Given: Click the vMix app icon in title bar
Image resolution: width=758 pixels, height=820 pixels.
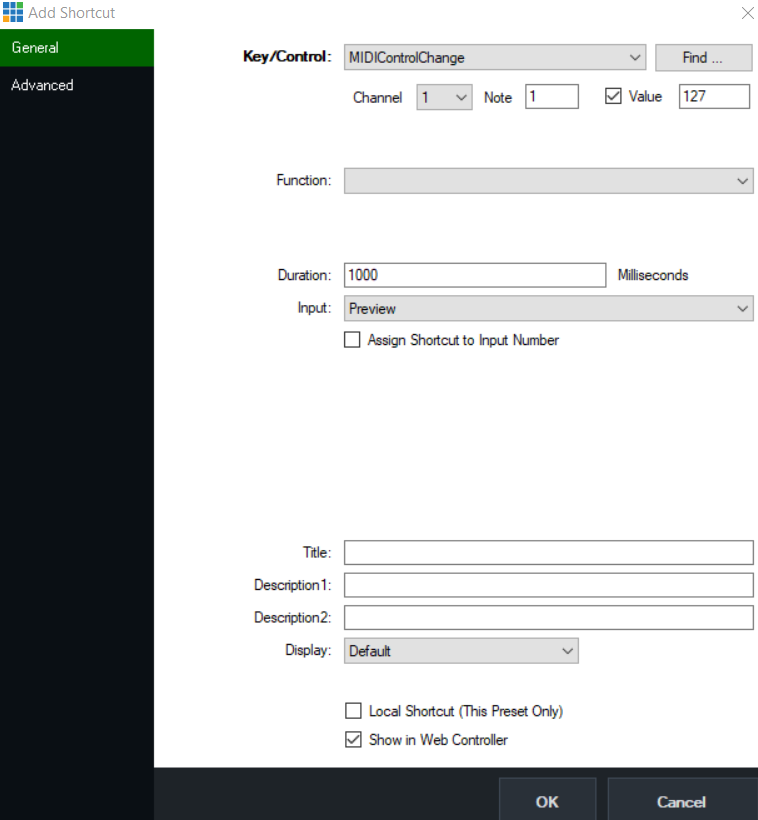Looking at the screenshot, I should click(13, 13).
